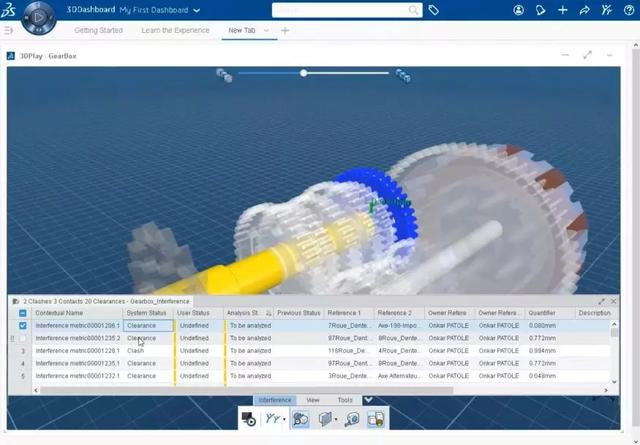Image resolution: width=640 pixels, height=445 pixels.
Task: Click the 3DPlay widget app icon
Action: [x=11, y=56]
